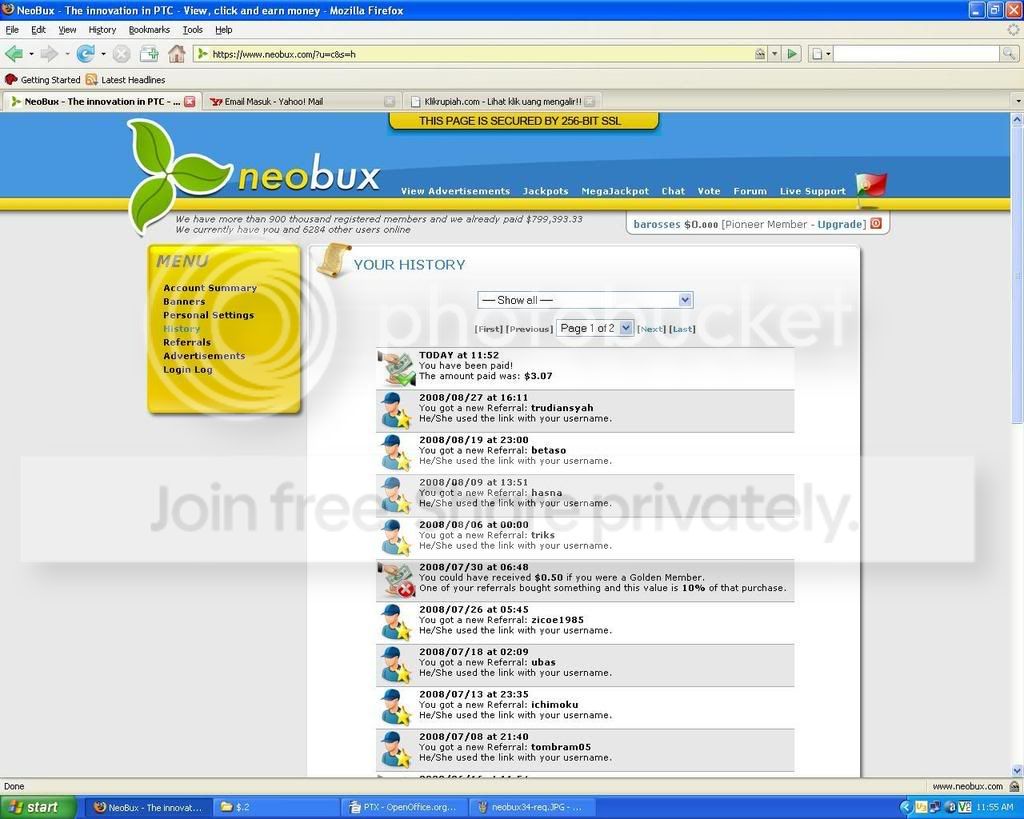Open the address bar history dropdown
Image resolution: width=1024 pixels, height=819 pixels.
[775, 54]
